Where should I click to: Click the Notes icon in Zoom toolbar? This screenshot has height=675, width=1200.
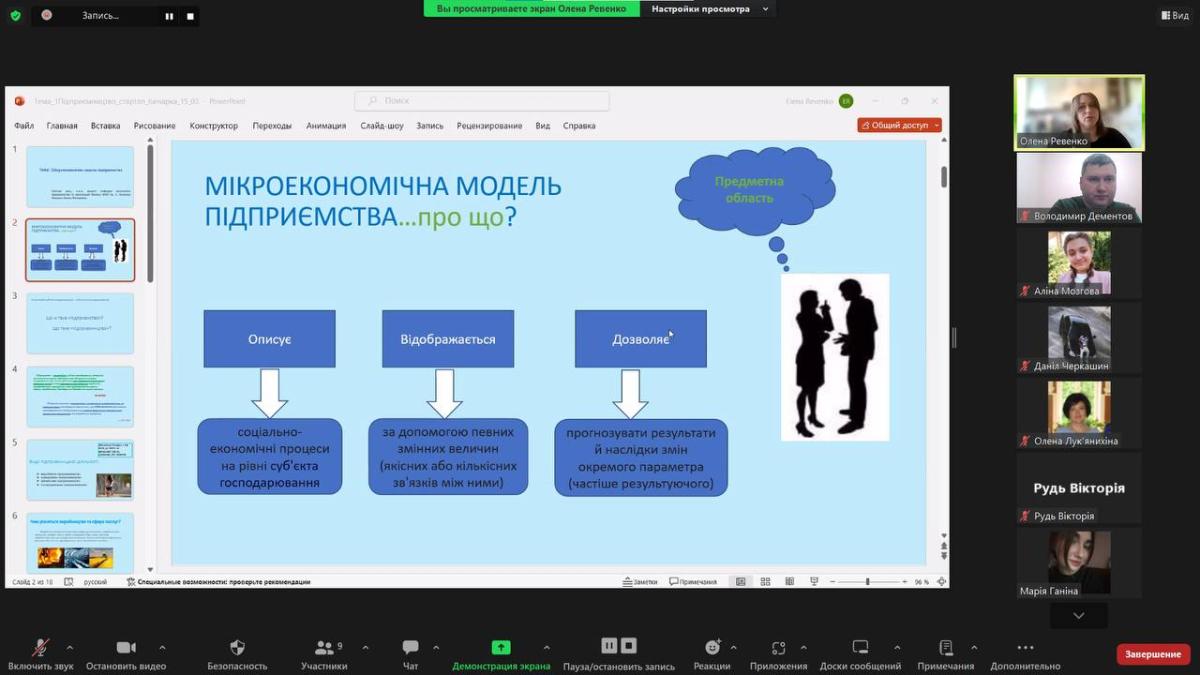[946, 648]
